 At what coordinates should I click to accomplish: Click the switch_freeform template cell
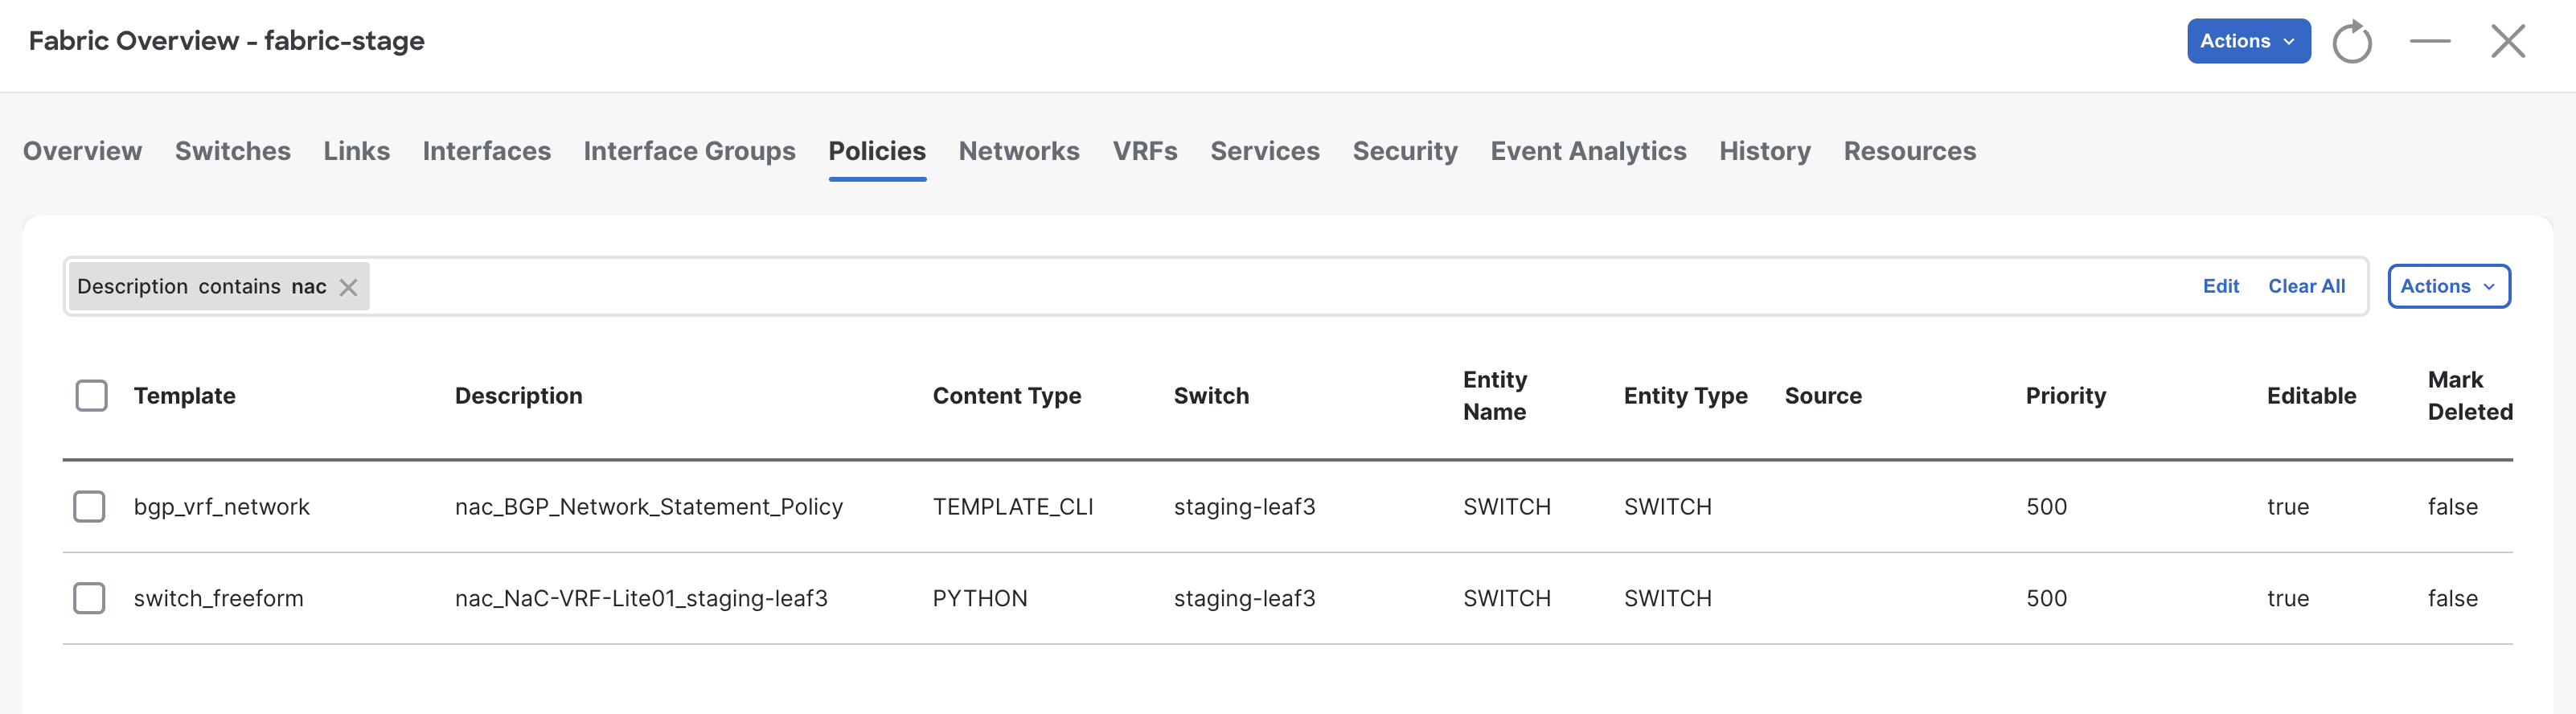point(218,598)
